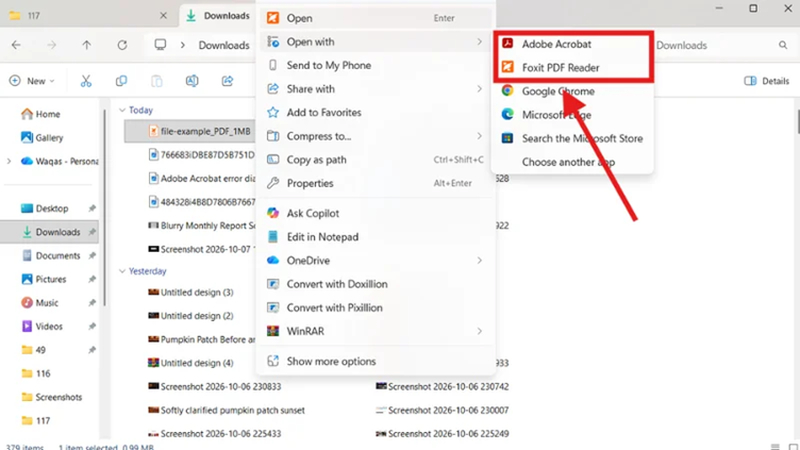Expand the WinRAR submenu

coord(376,331)
